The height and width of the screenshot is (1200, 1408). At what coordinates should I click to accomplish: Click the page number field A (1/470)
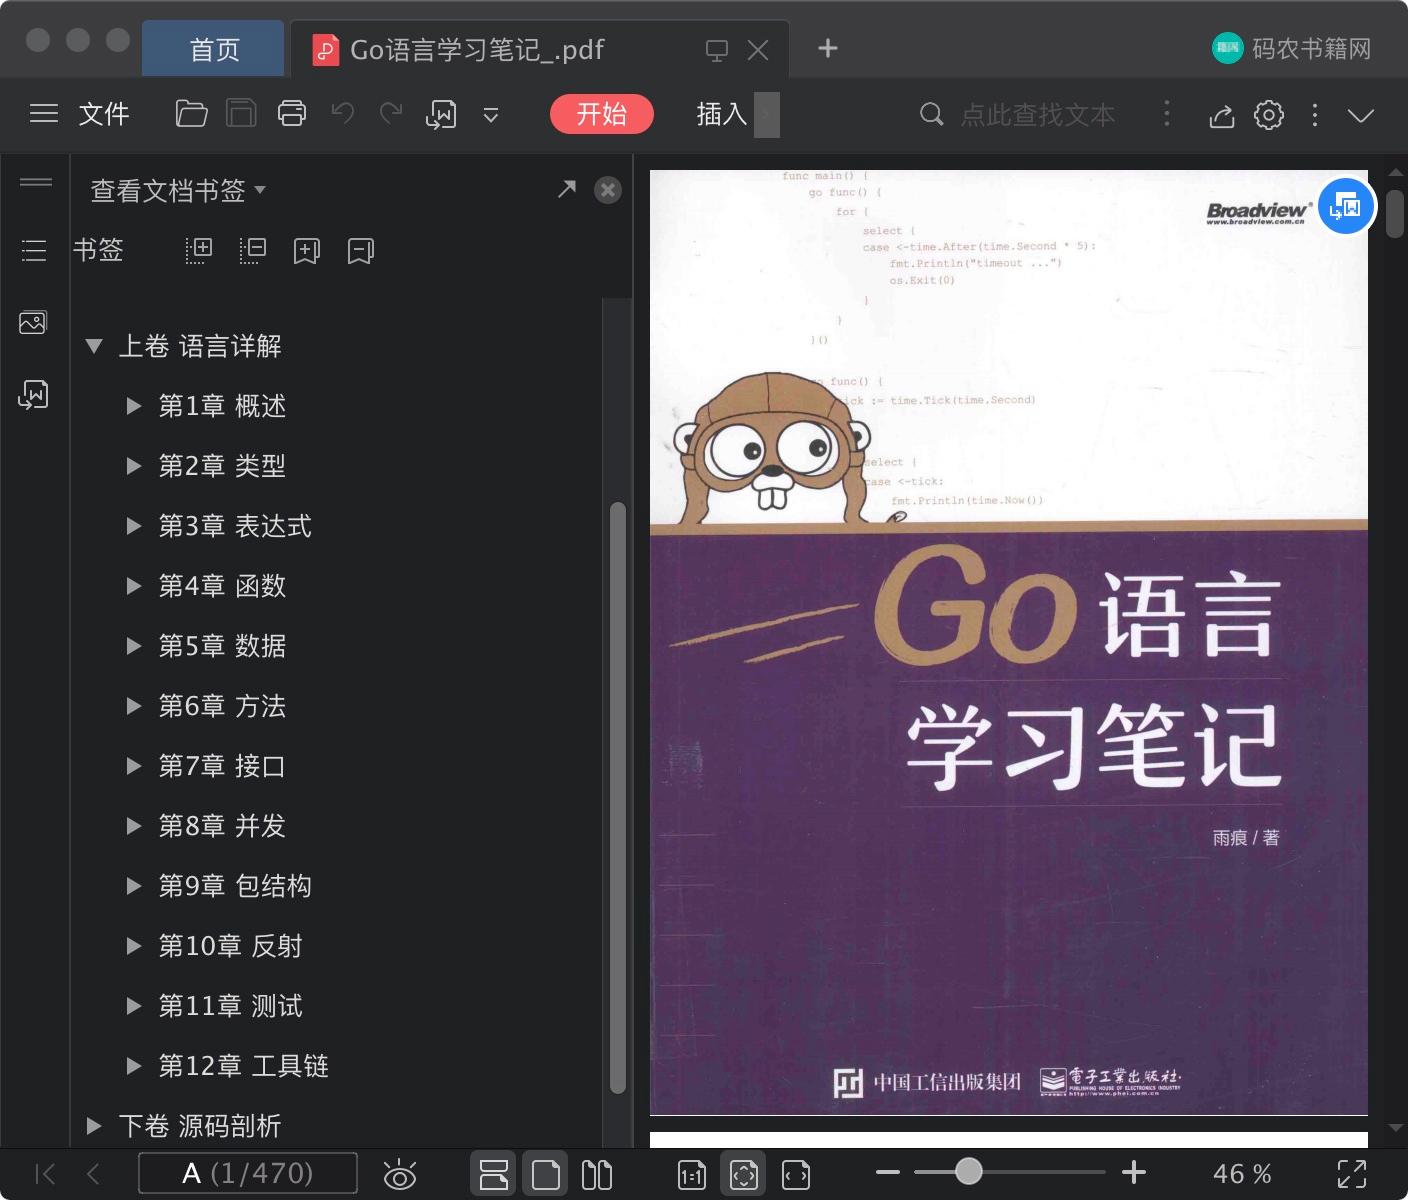248,1173
